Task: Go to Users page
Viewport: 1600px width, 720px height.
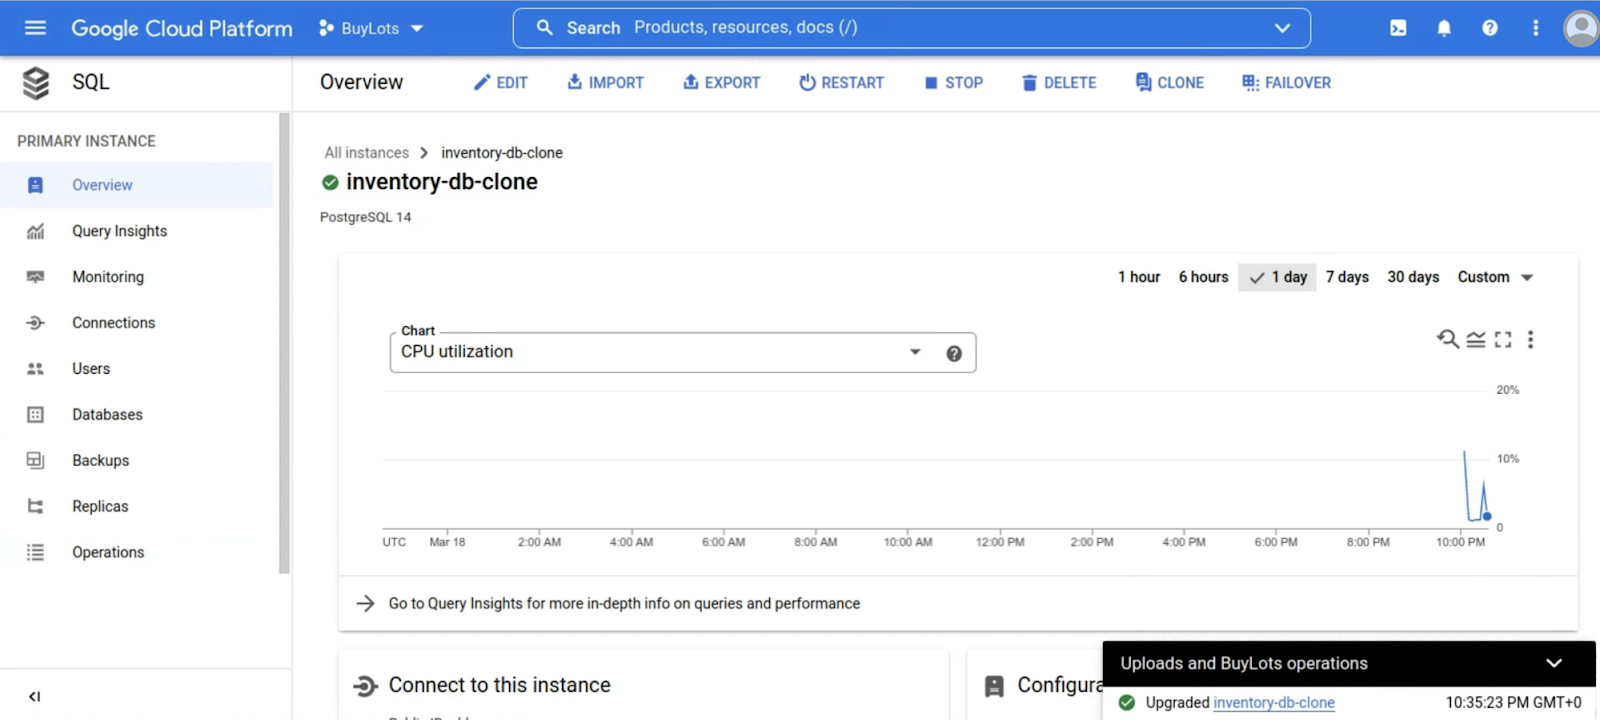Action: pyautogui.click(x=91, y=369)
